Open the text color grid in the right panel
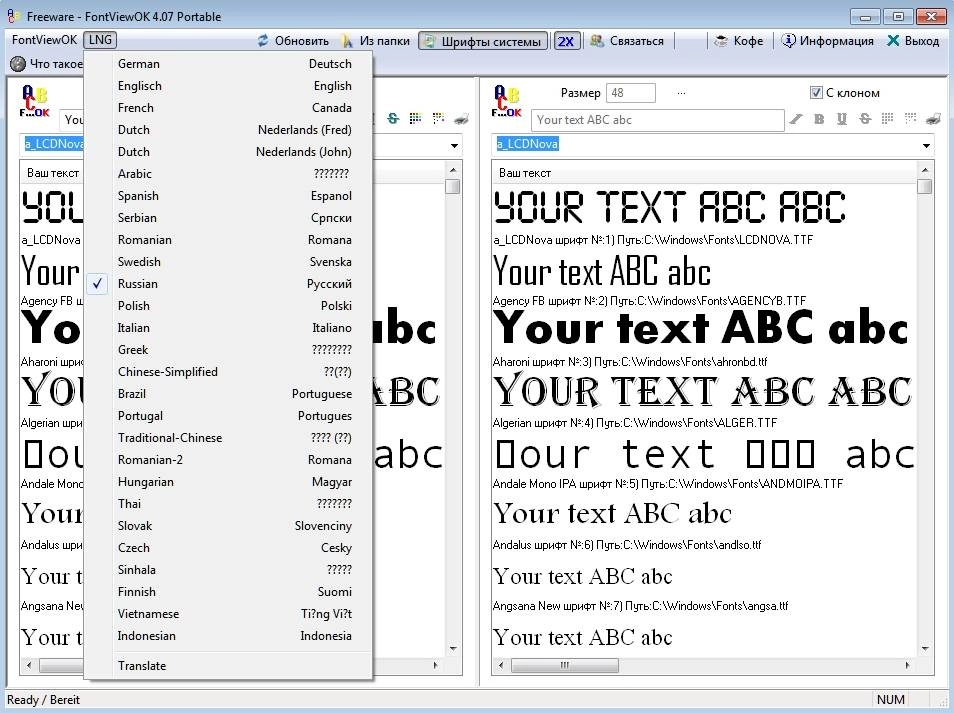The image size is (954, 713). [x=888, y=119]
